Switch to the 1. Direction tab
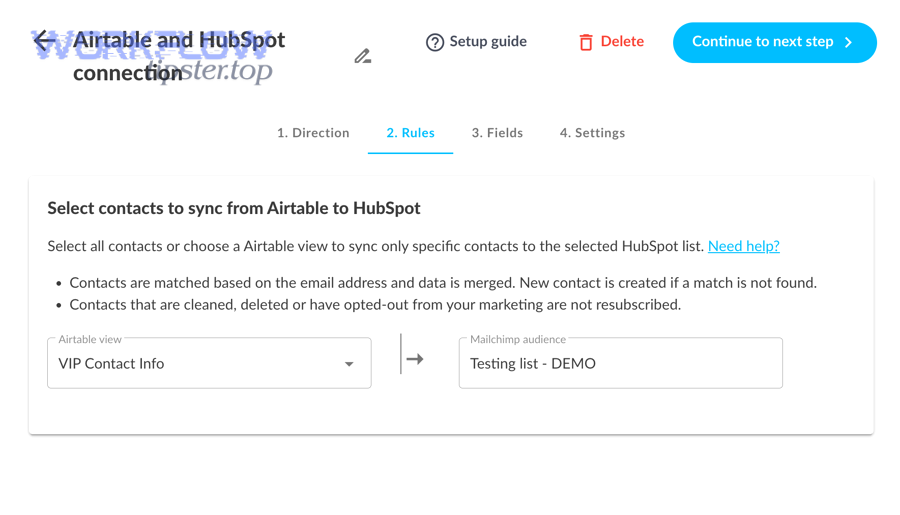The image size is (900, 515). 313,133
